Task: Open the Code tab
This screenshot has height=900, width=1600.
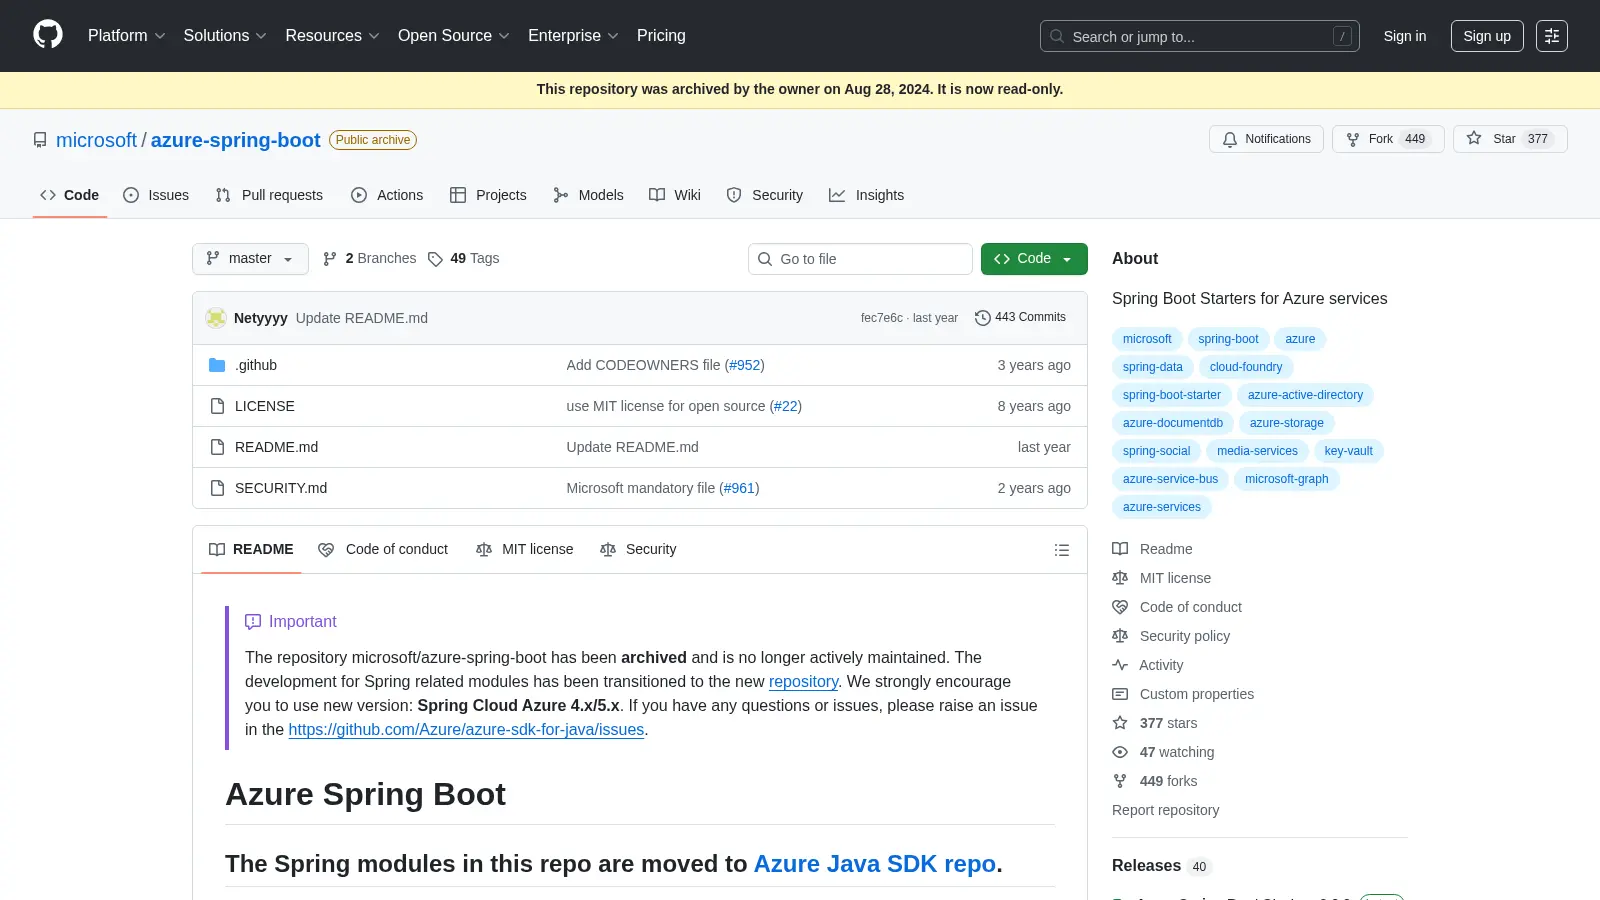Action: click(70, 195)
